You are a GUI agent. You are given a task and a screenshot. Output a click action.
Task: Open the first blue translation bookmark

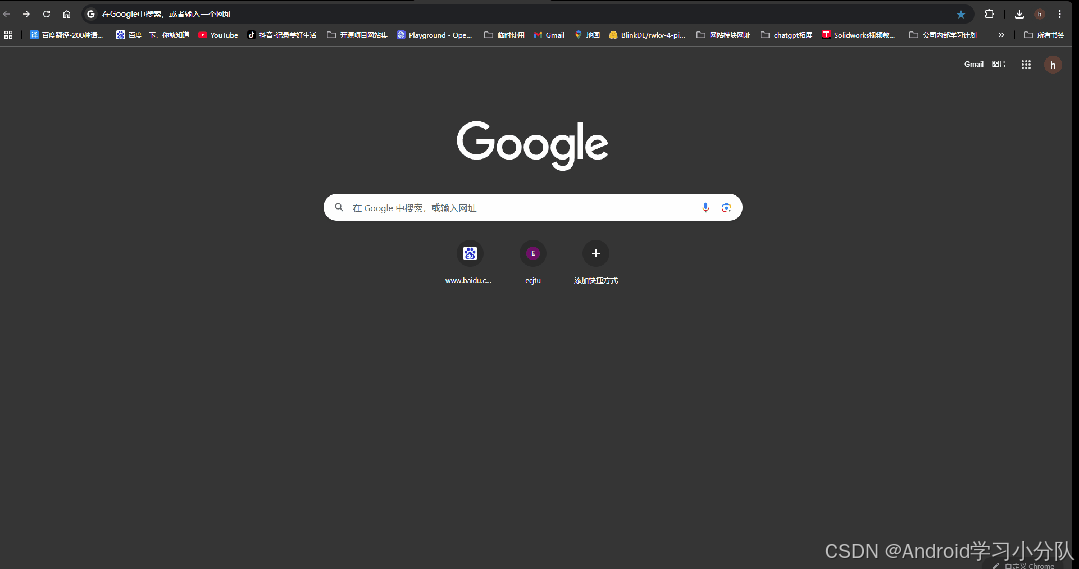pos(66,34)
